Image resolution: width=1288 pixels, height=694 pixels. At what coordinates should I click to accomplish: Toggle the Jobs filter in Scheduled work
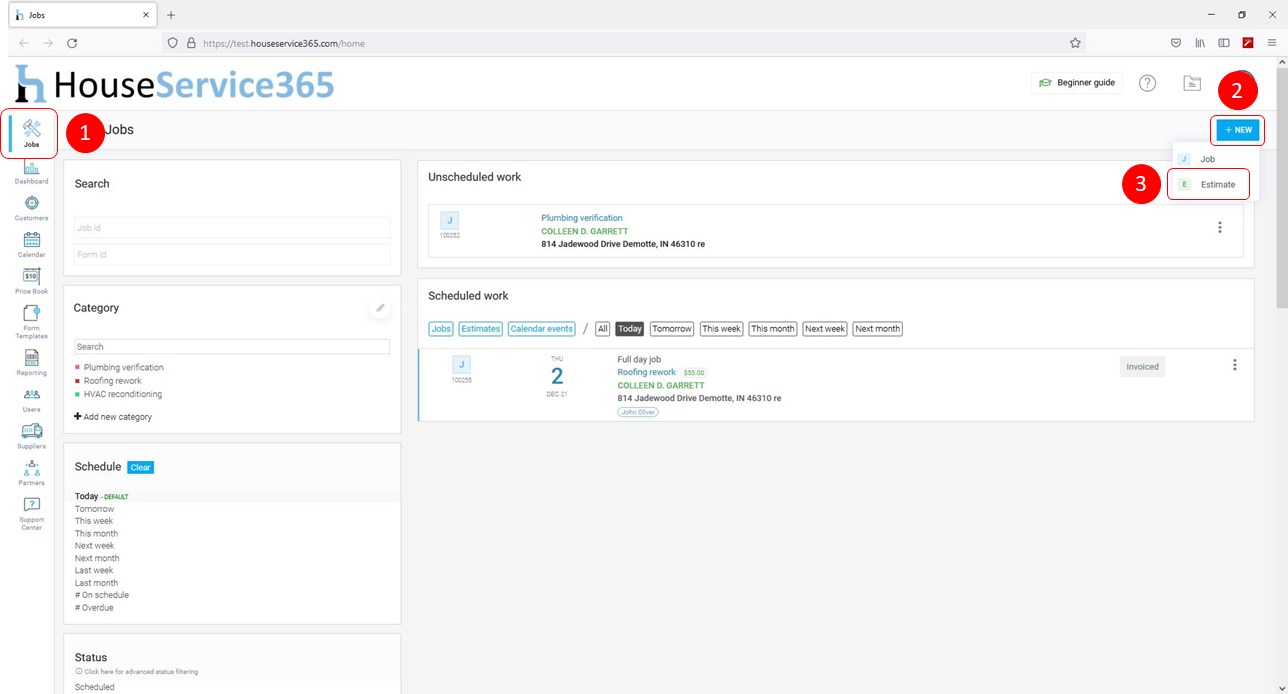tap(441, 329)
